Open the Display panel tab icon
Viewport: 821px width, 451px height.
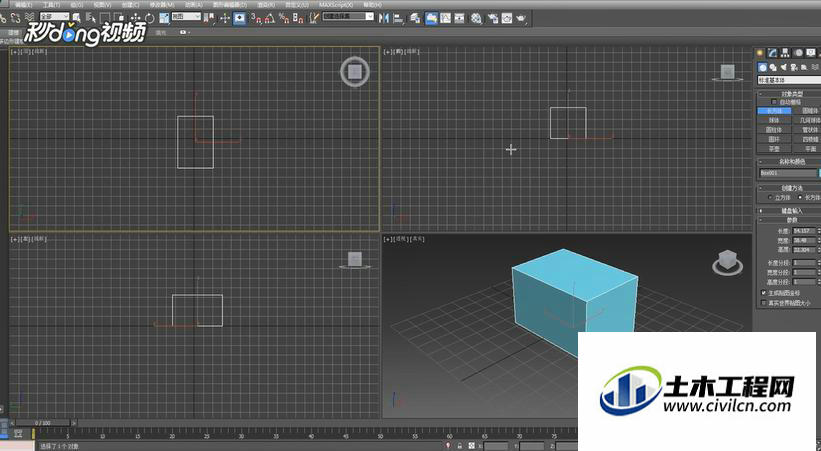tap(811, 52)
